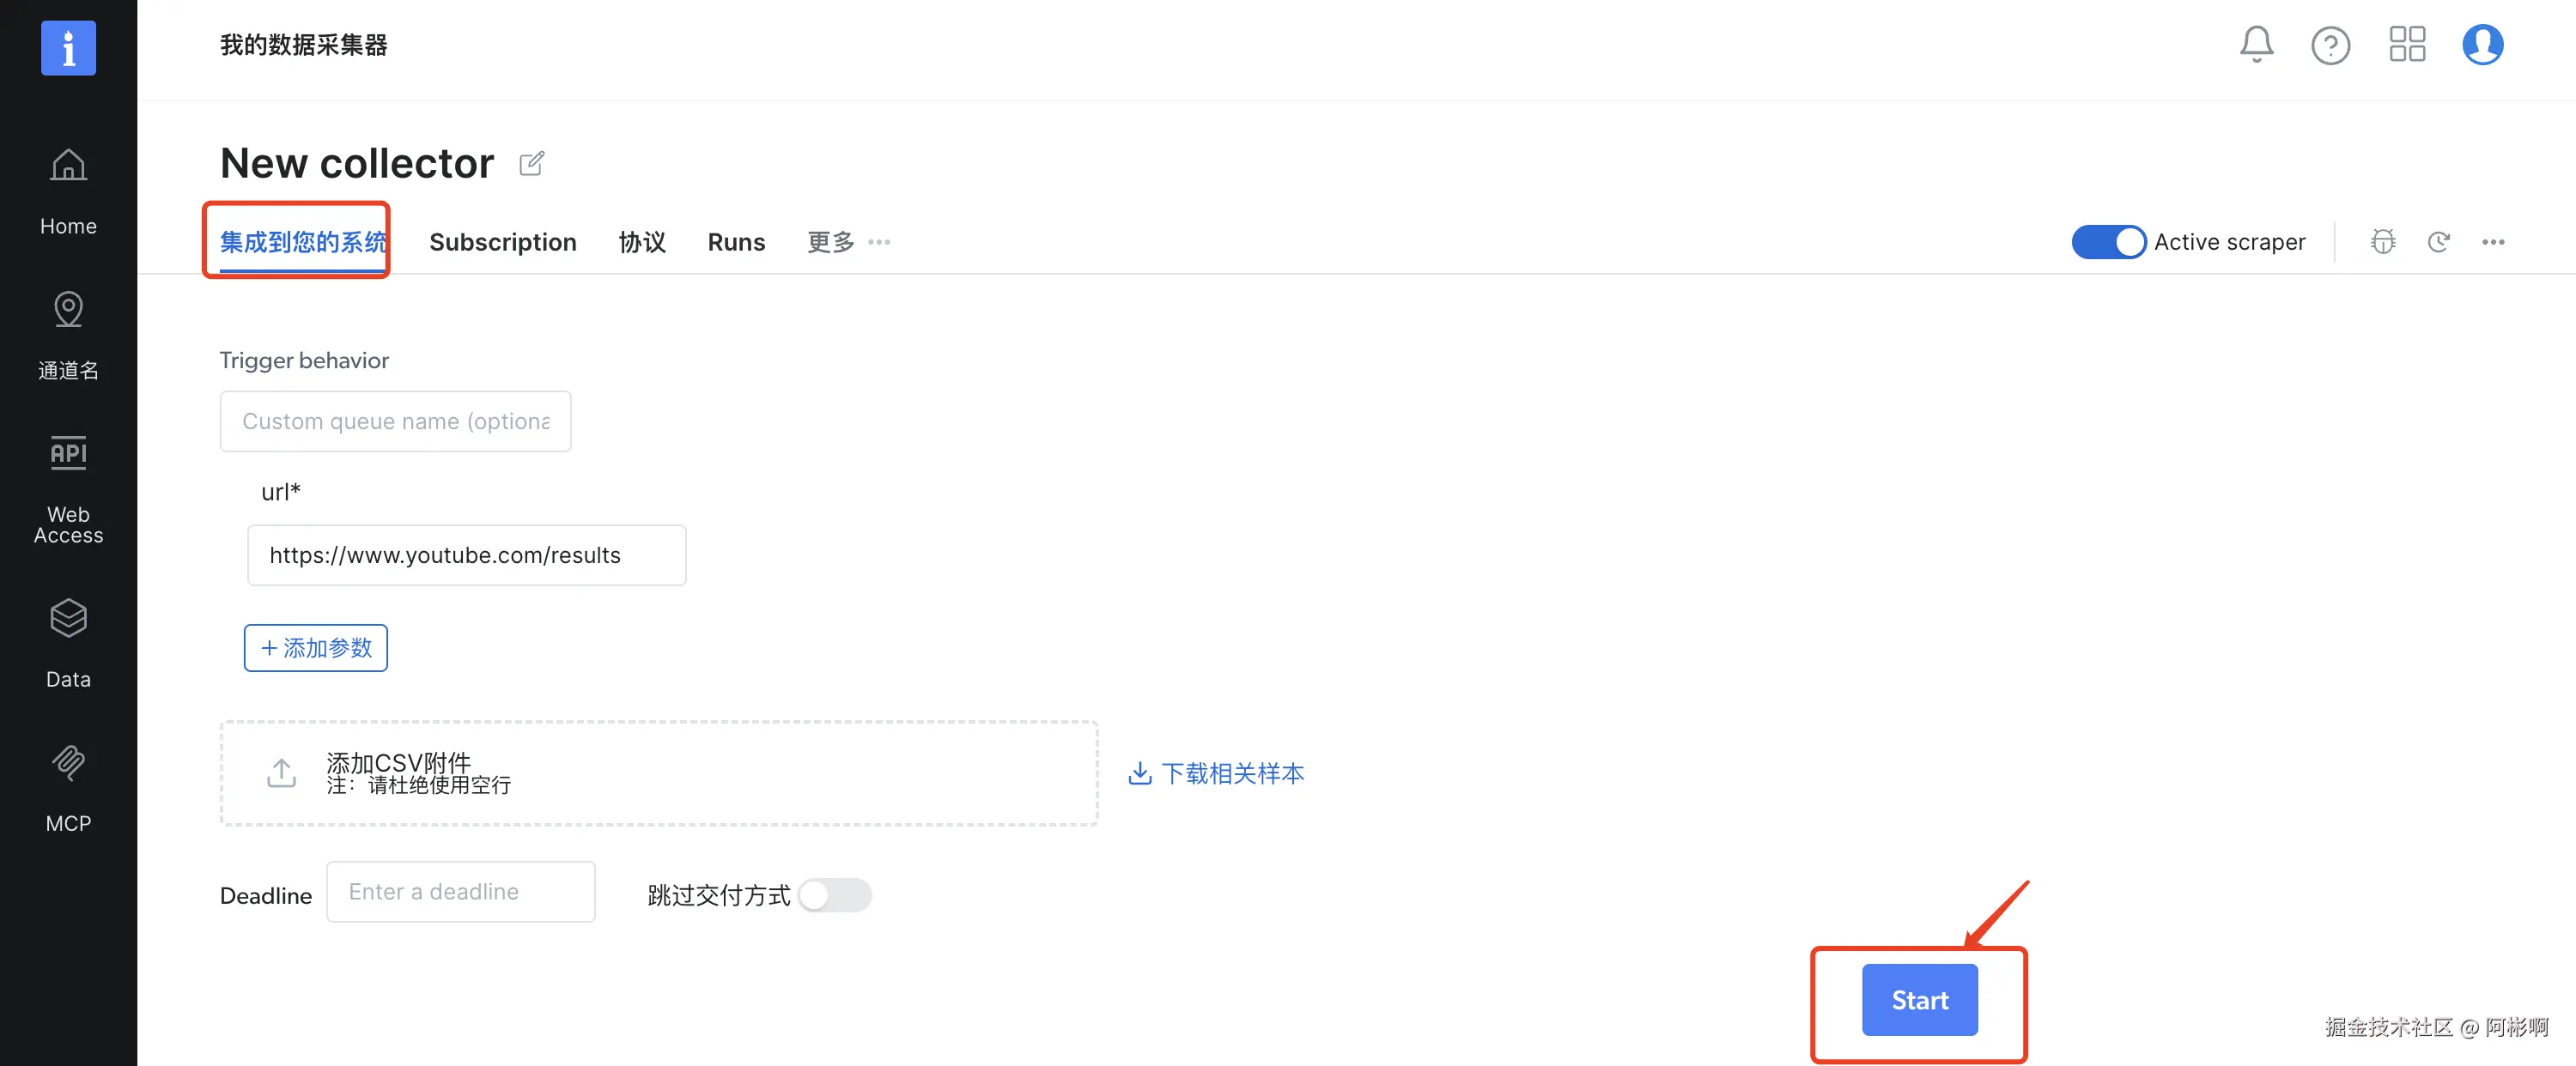Open the three-dot options menu near Active scraper
Image resolution: width=2576 pixels, height=1066 pixels.
pyautogui.click(x=2493, y=242)
